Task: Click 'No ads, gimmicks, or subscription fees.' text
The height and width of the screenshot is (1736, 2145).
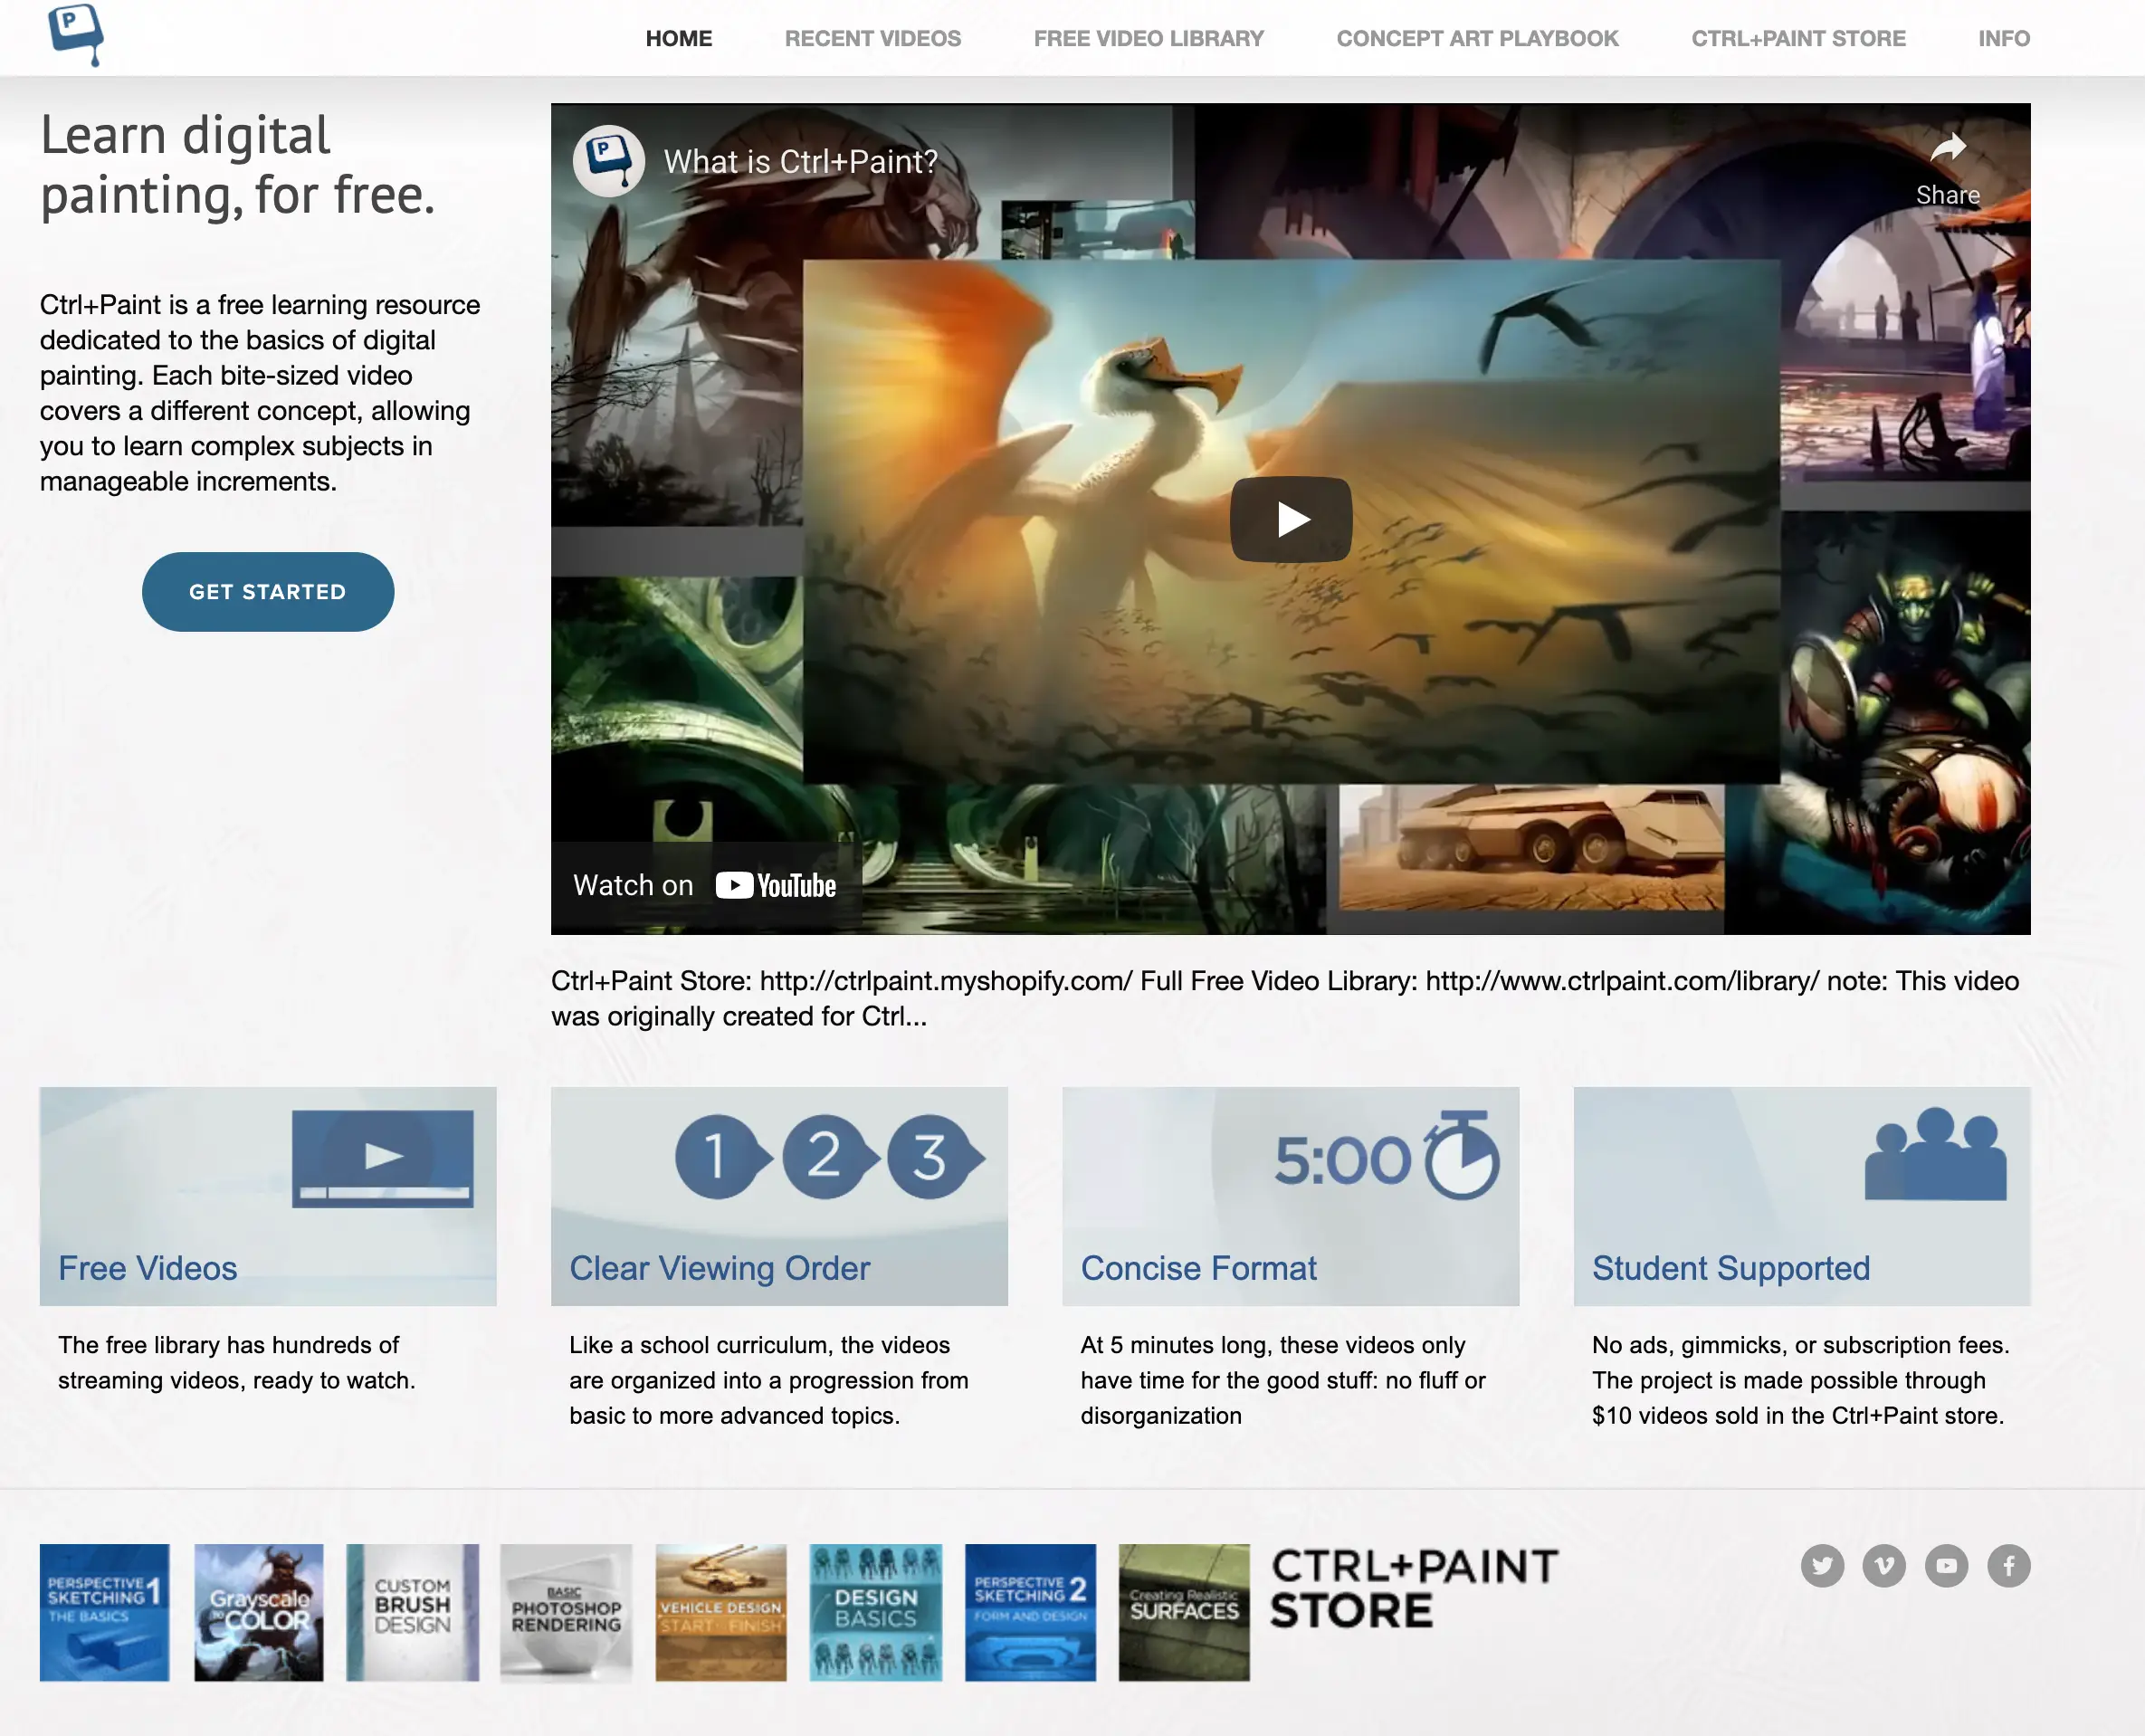Action: [x=1800, y=1344]
